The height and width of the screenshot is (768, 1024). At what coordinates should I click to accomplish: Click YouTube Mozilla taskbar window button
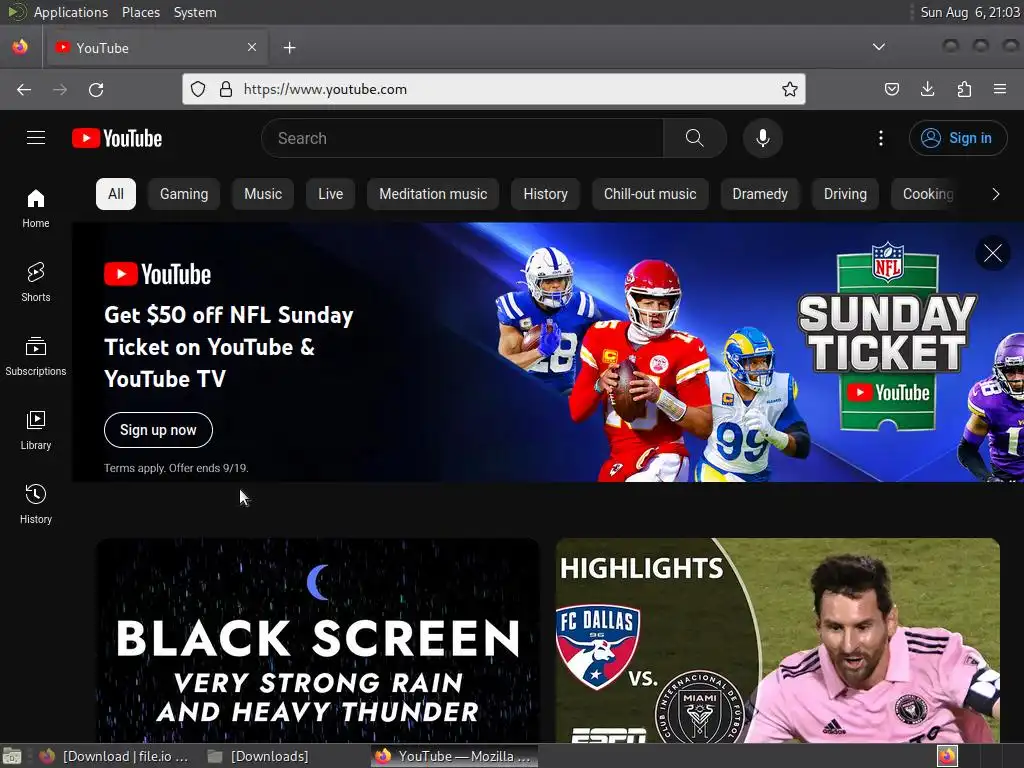[x=455, y=756]
